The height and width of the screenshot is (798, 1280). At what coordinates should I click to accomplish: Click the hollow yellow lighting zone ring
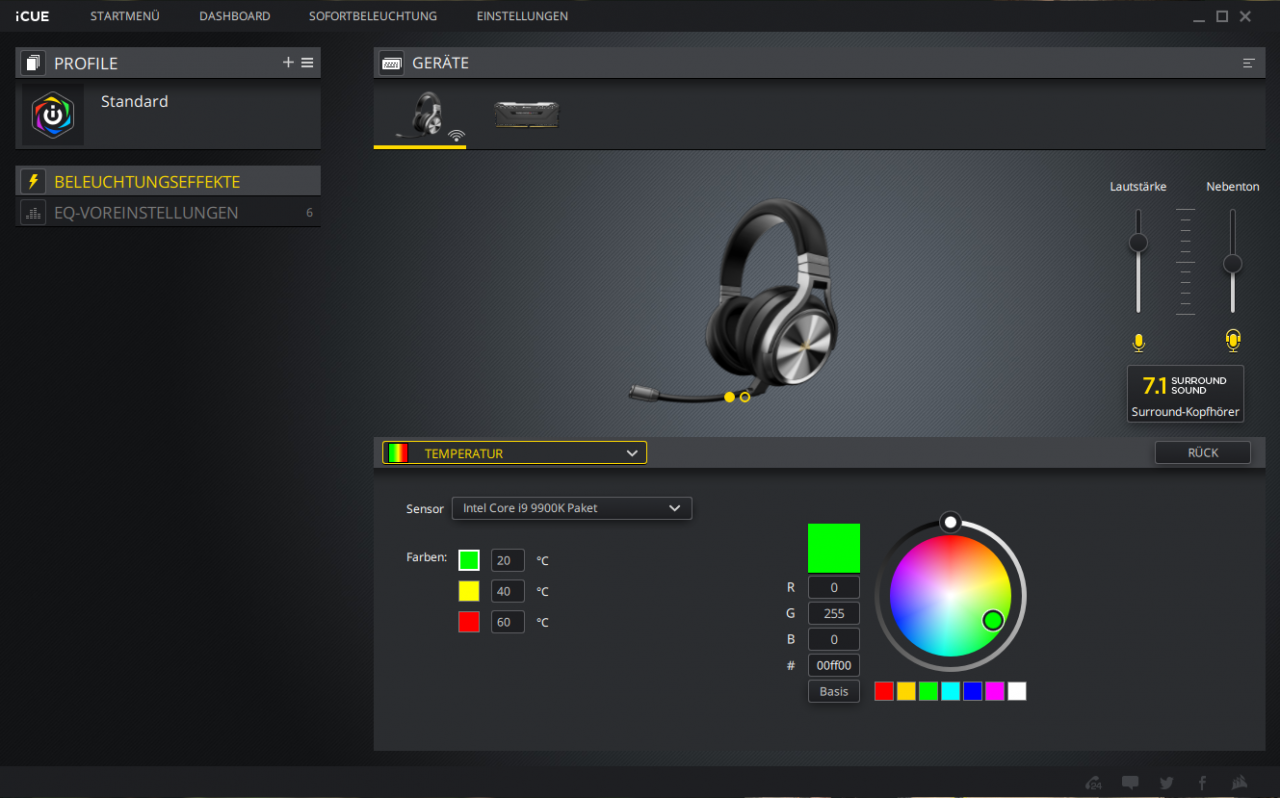[745, 397]
